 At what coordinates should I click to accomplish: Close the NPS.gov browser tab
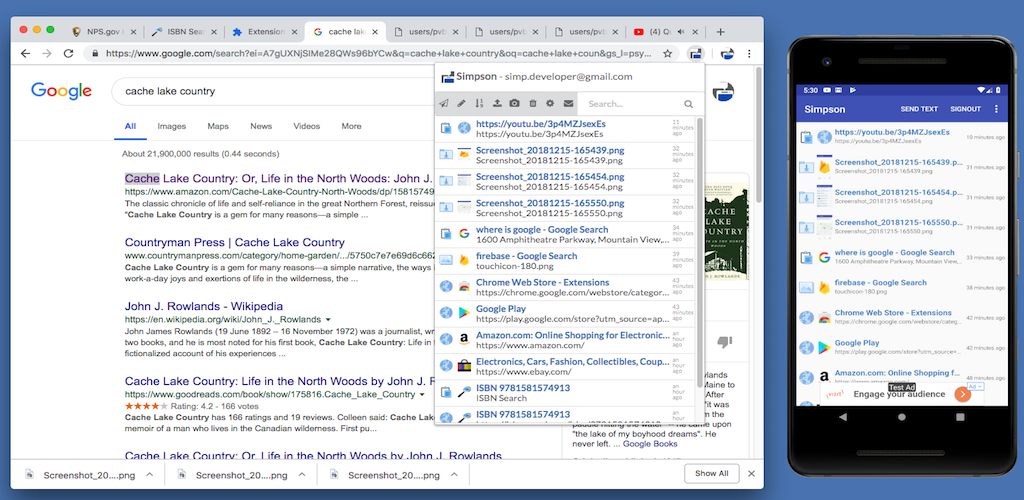coord(135,31)
